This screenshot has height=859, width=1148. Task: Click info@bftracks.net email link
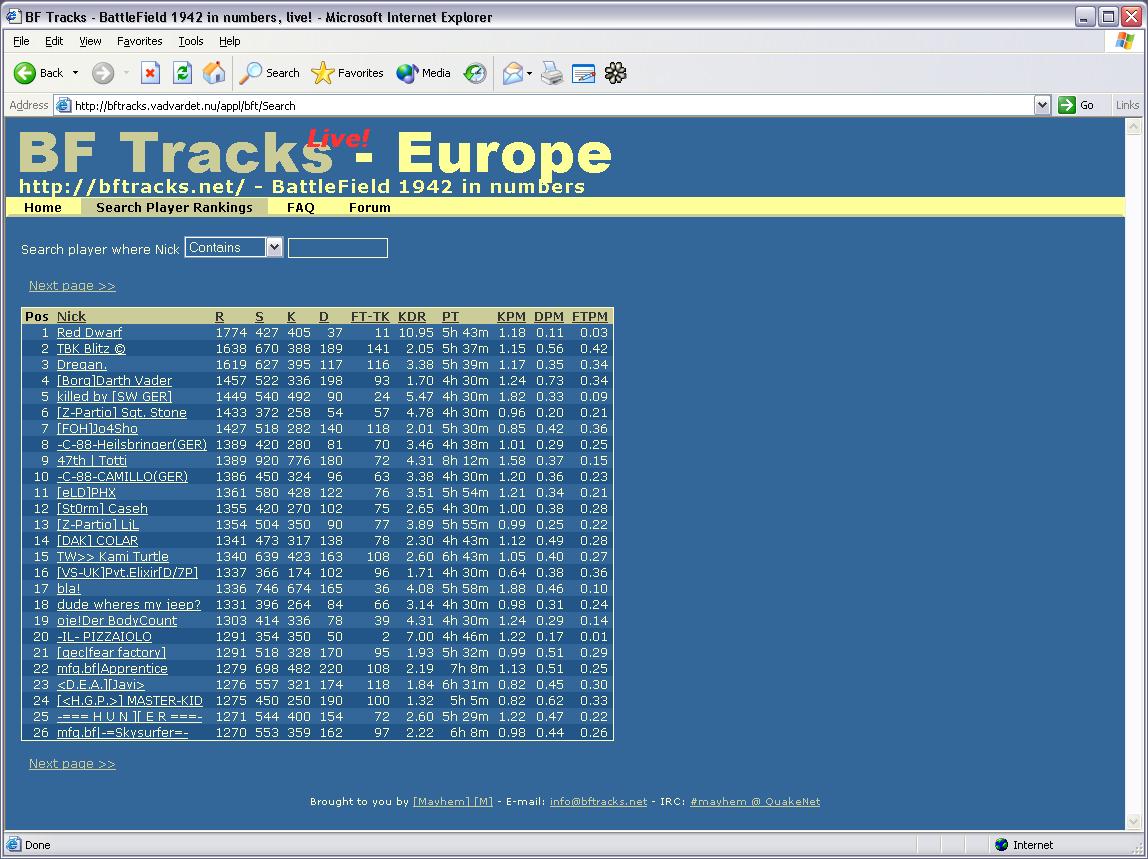point(598,802)
